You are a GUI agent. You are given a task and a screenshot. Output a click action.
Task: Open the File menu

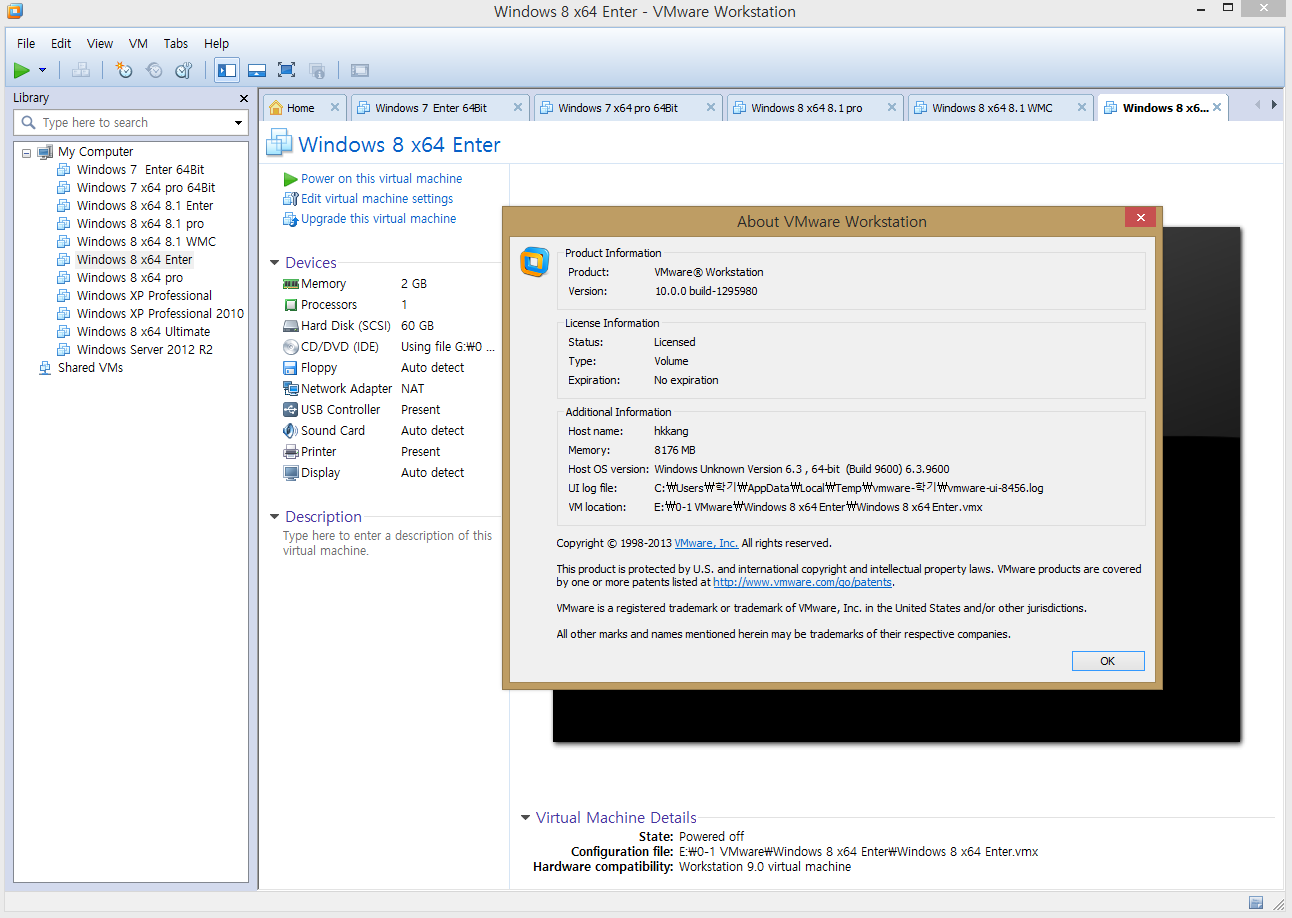(26, 44)
